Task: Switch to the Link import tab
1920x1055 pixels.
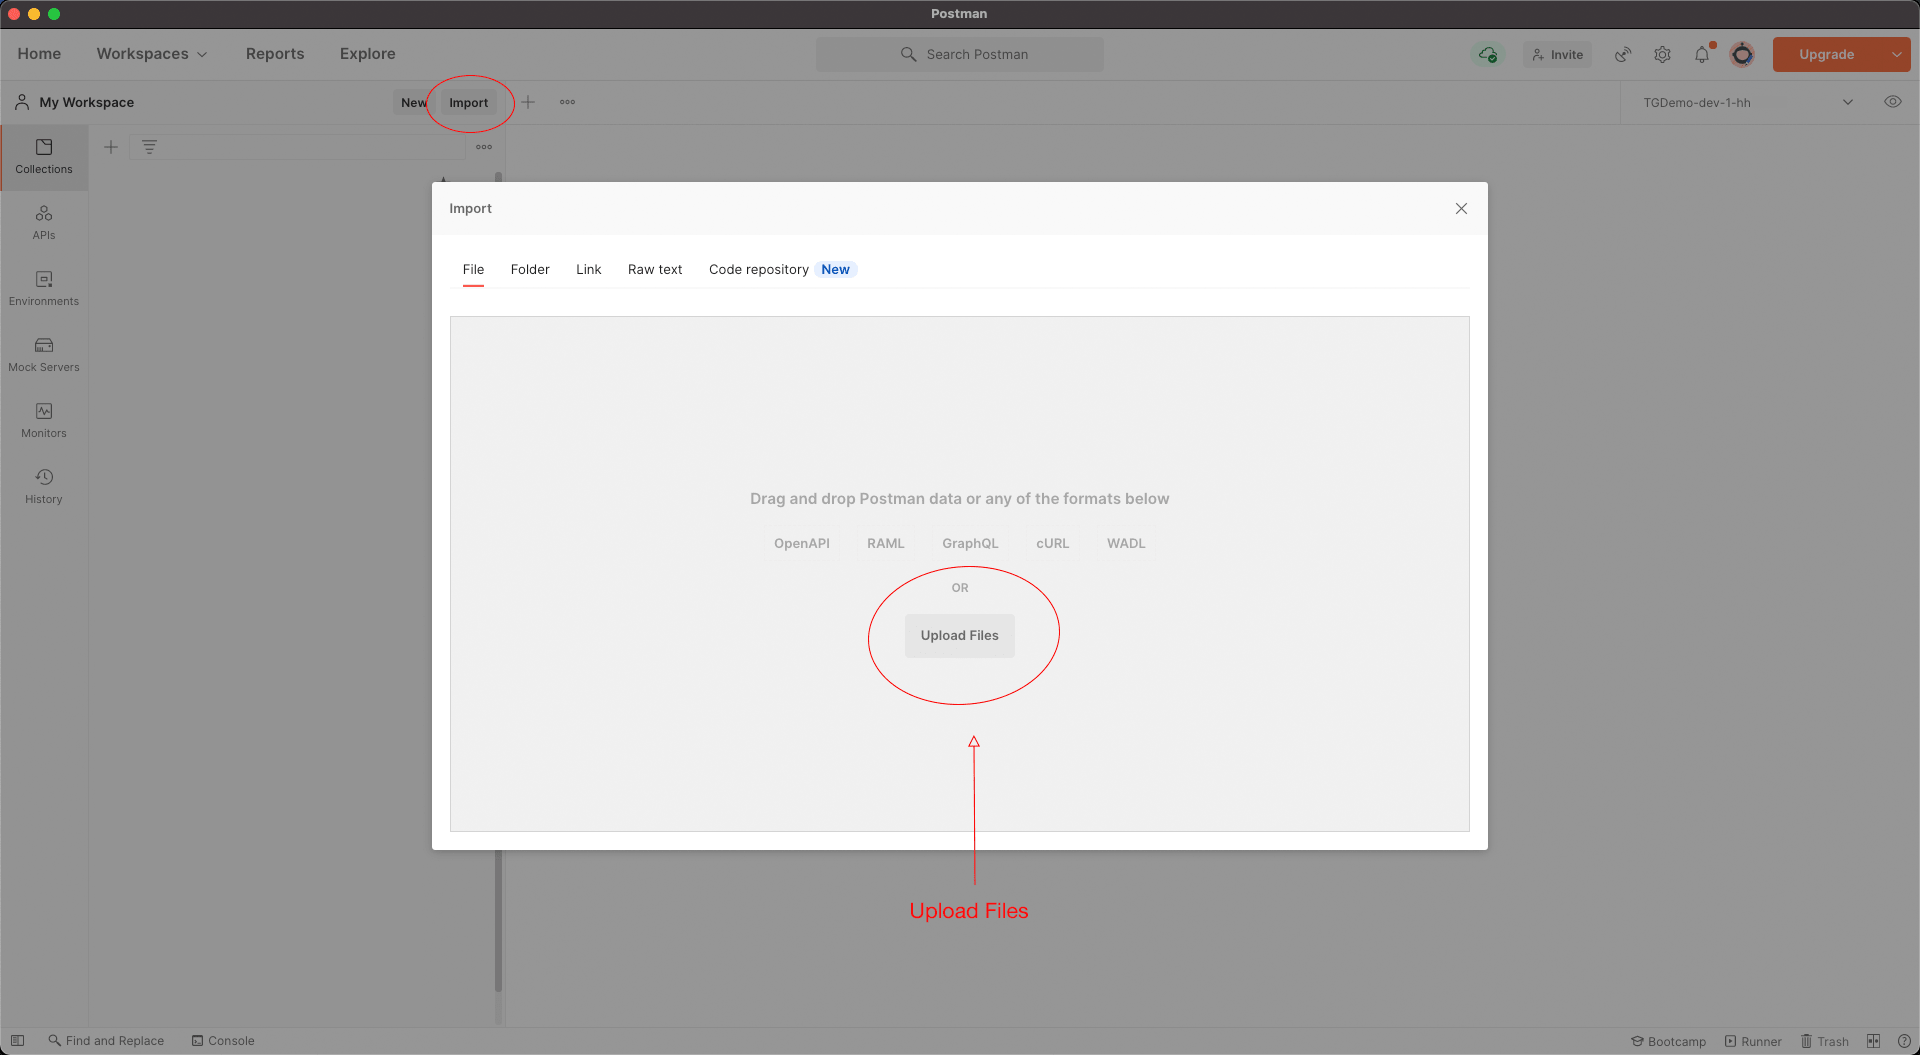Action: (588, 270)
